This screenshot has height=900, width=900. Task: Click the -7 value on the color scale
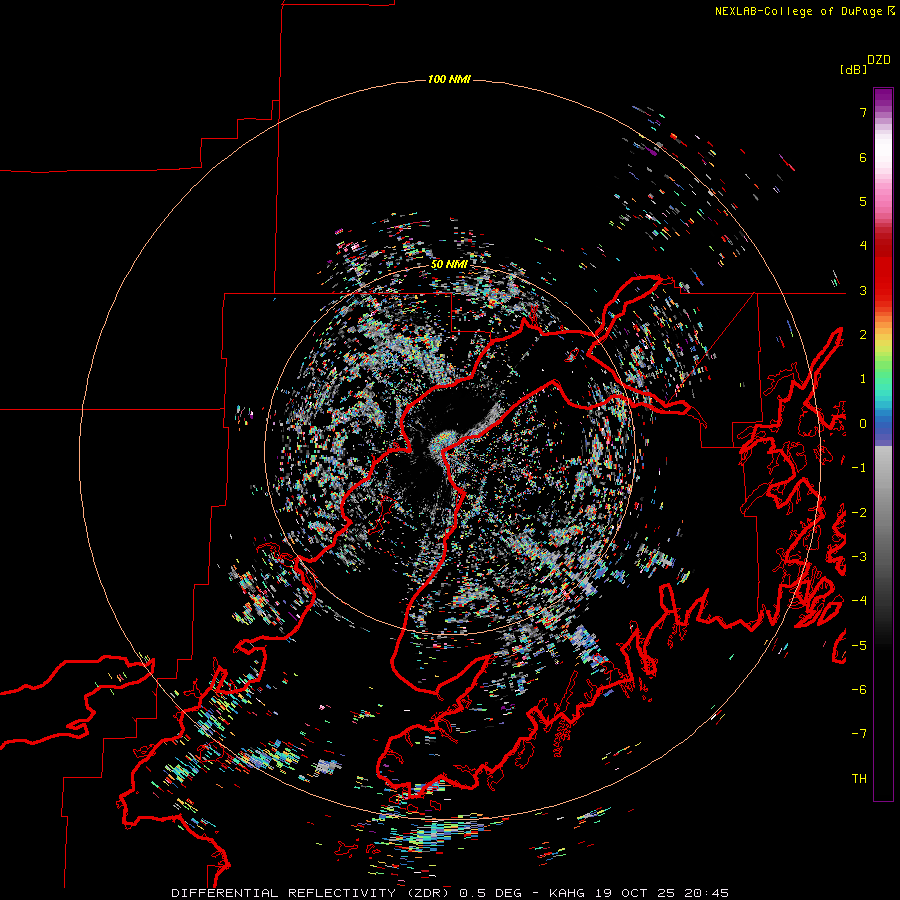click(x=859, y=734)
